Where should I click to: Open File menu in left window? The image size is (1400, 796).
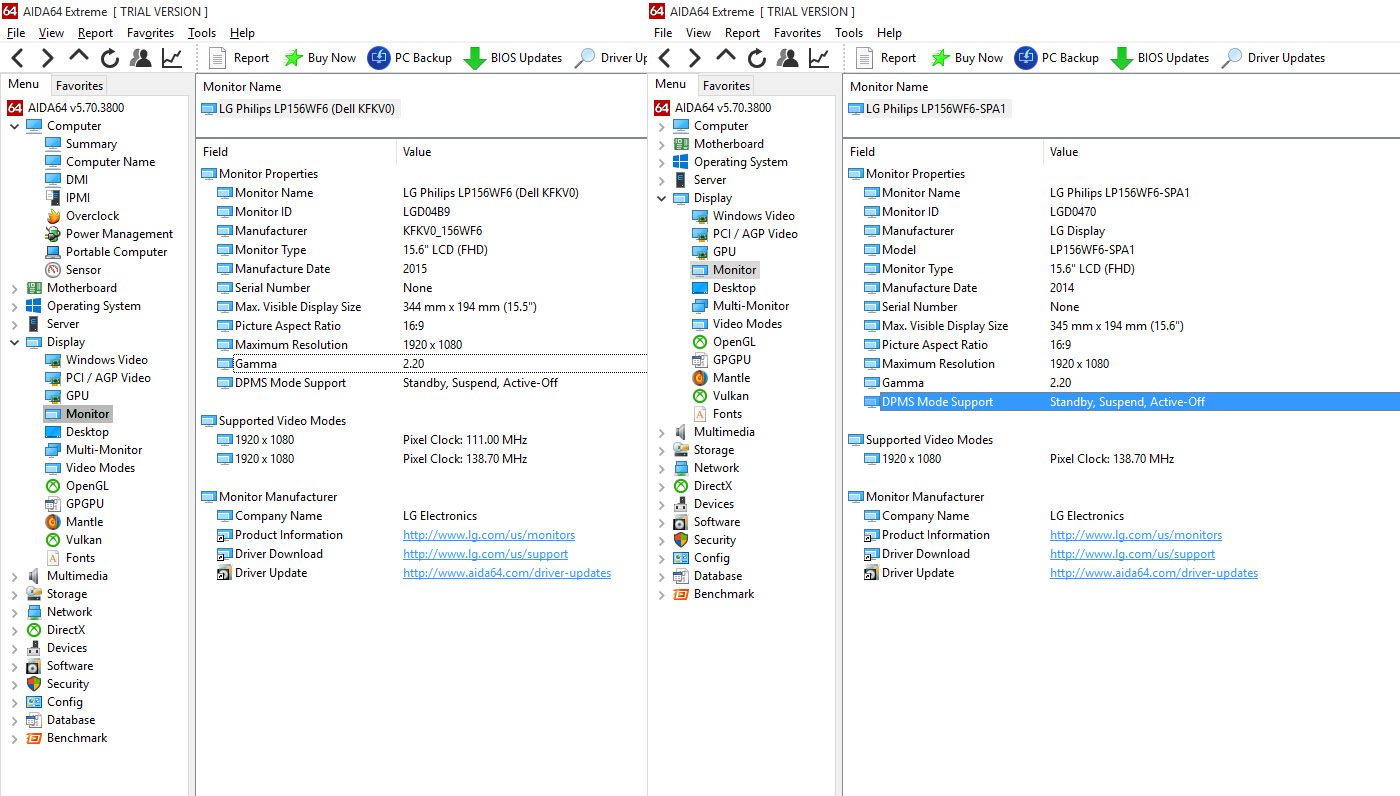16,33
